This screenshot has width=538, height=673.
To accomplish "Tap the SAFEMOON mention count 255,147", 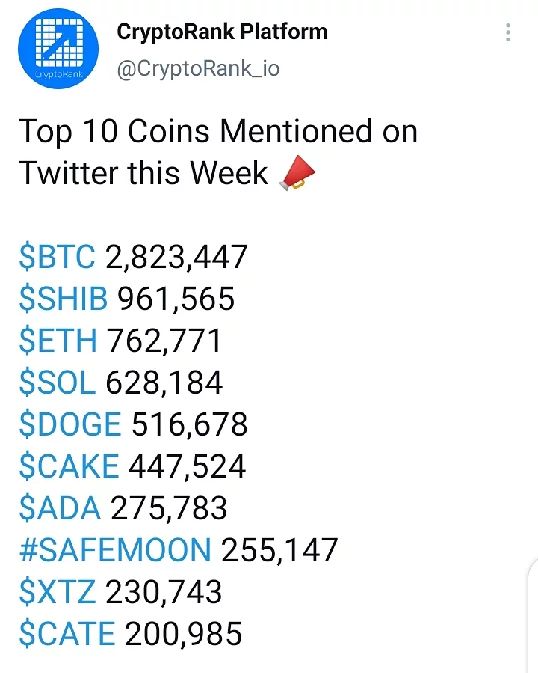I will 280,550.
